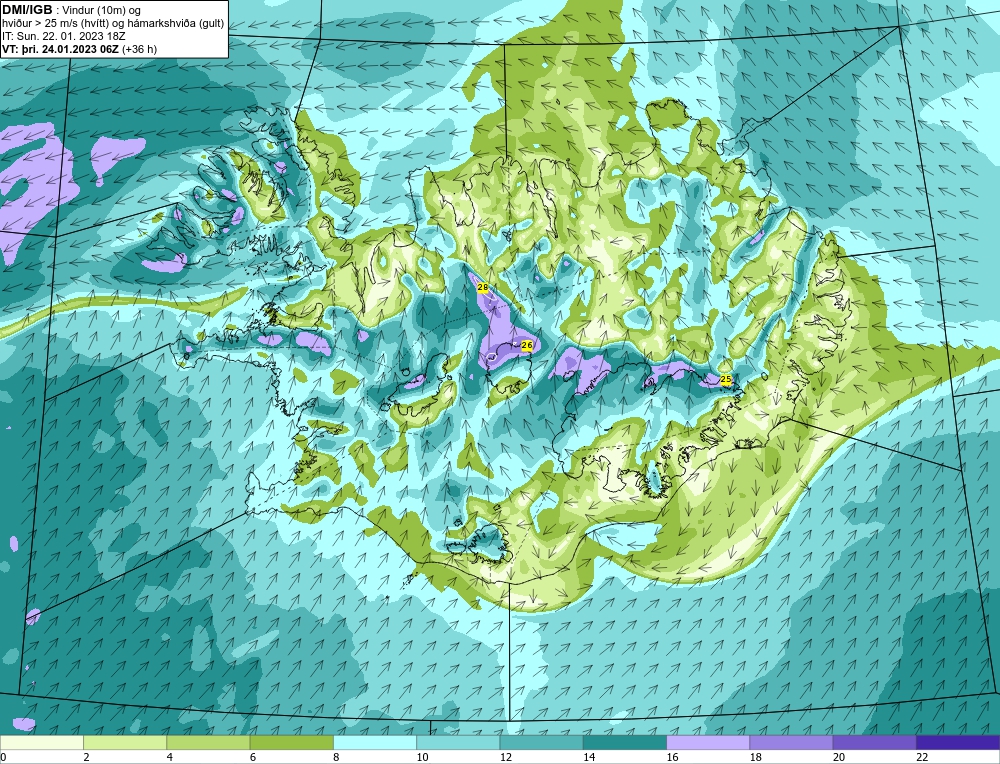This screenshot has height=764, width=1000.
Task: Click the legend scale value '22'
Action: coord(922,757)
